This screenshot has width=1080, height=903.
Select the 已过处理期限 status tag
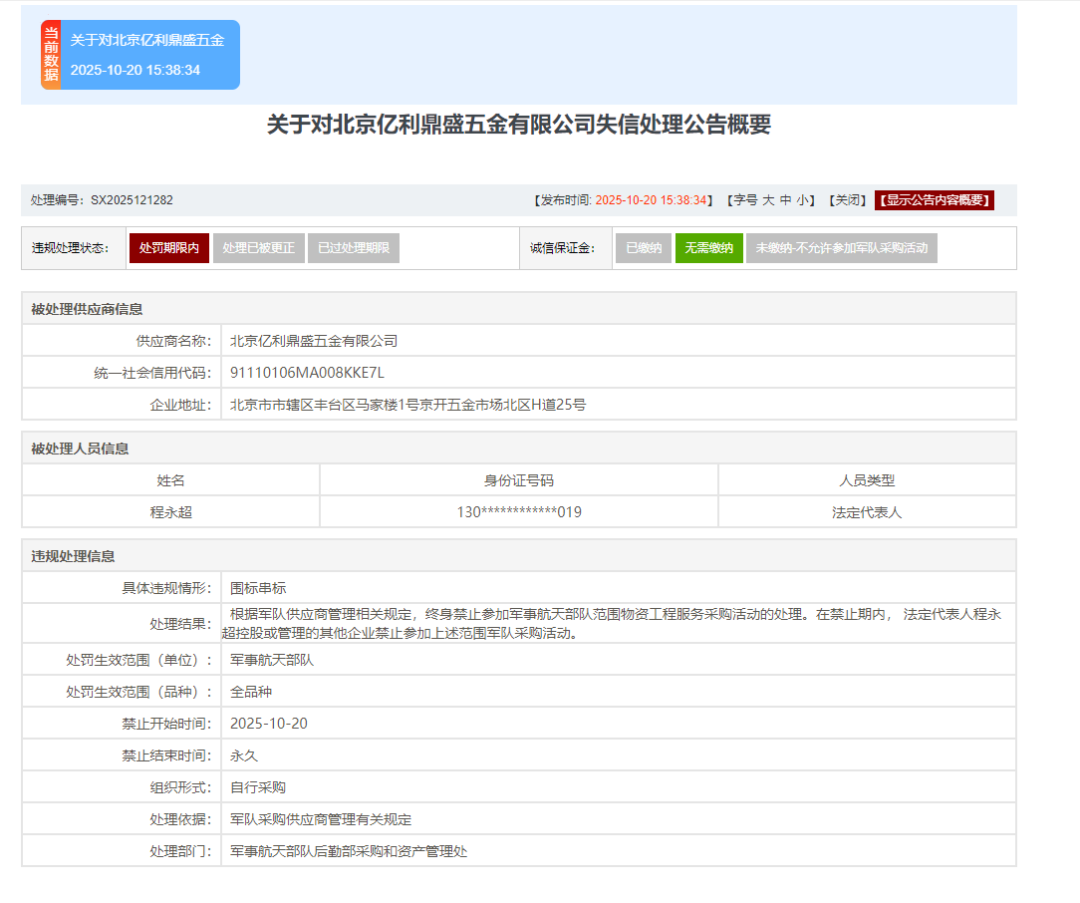tap(353, 248)
